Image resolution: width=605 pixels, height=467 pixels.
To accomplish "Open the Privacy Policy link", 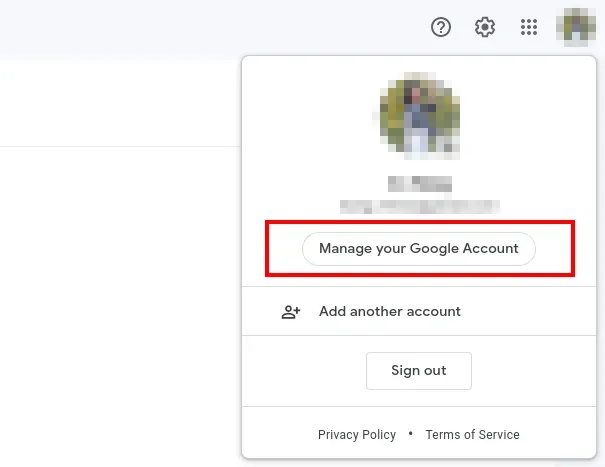I will 357,435.
